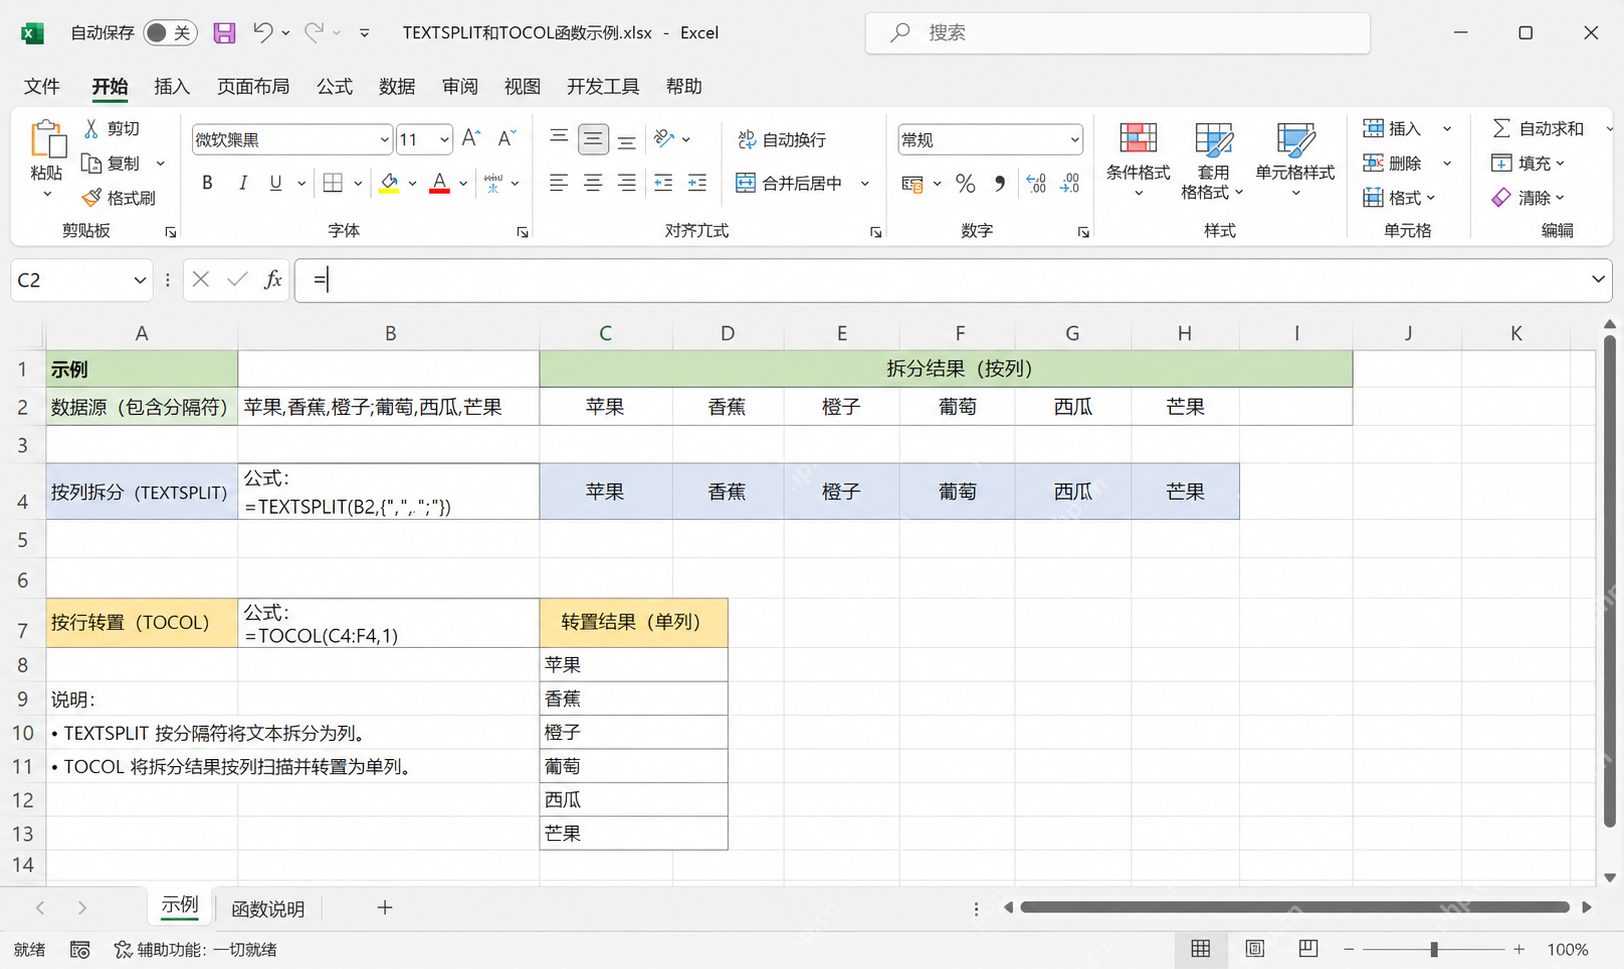Open Merge & Center dropdown arrow
Viewport: 1624px width, 969px height.
(865, 183)
